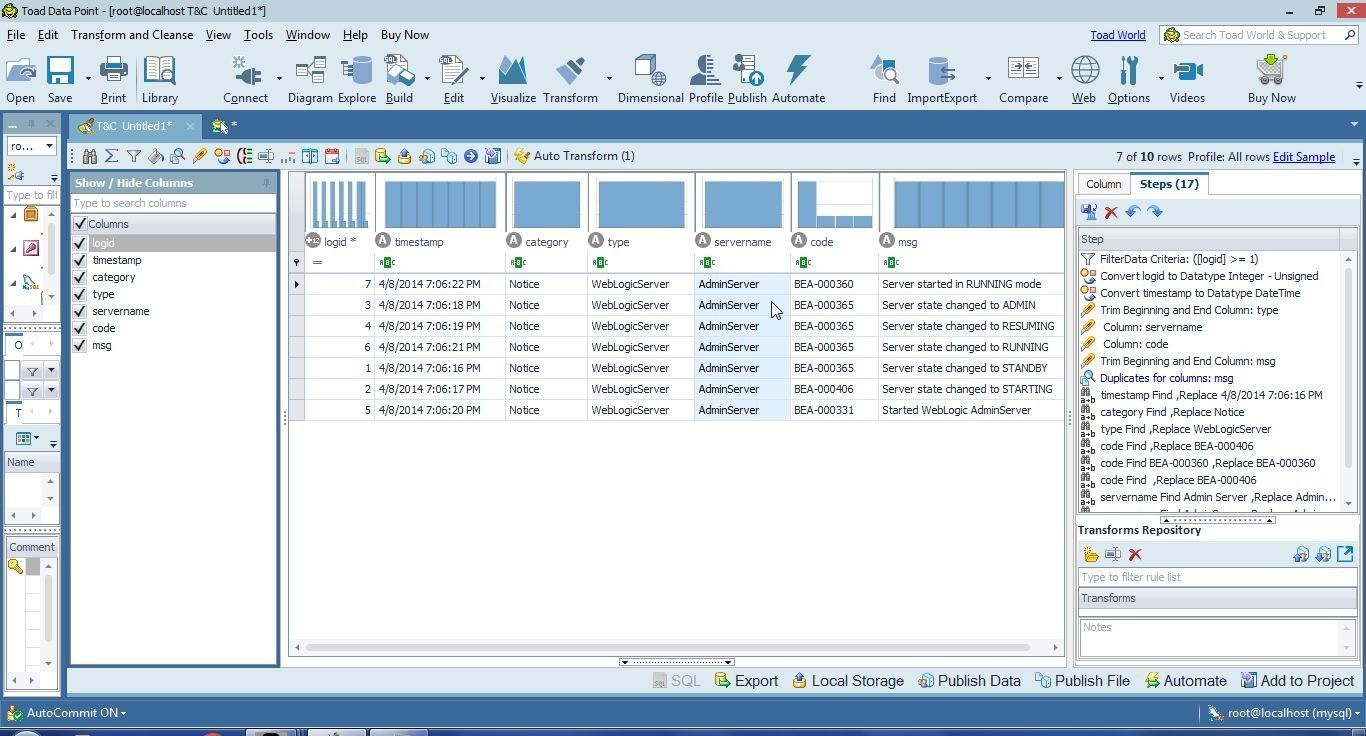This screenshot has height=736, width=1366.
Task: Expand the Transform button dropdown arrow
Action: (x=609, y=78)
